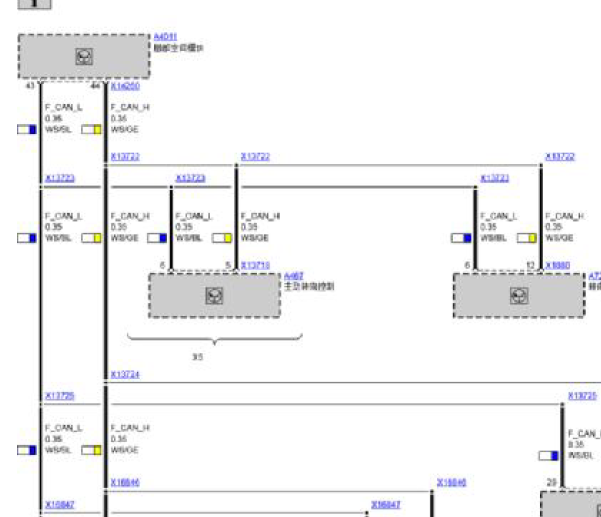Viewport: 601px width, 517px height.
Task: Select the top gray control unit box
Action: tap(84, 57)
